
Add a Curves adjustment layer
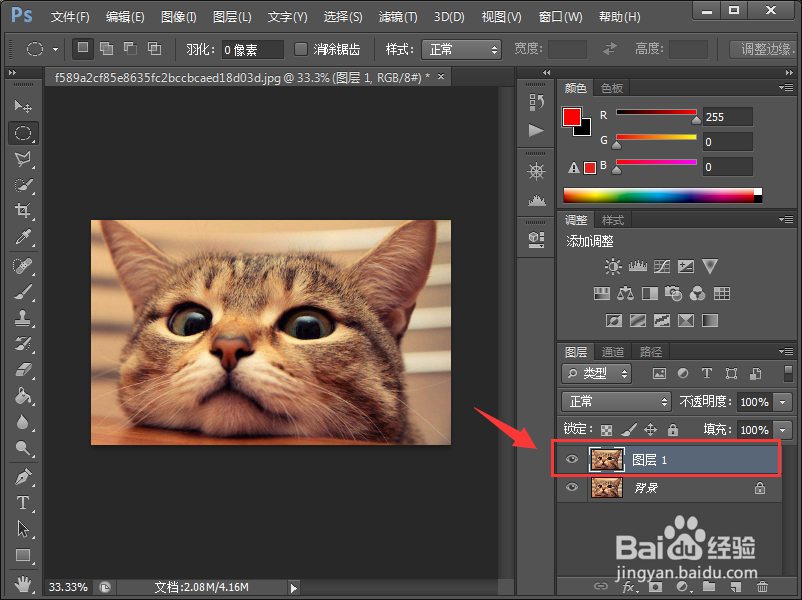pos(662,266)
